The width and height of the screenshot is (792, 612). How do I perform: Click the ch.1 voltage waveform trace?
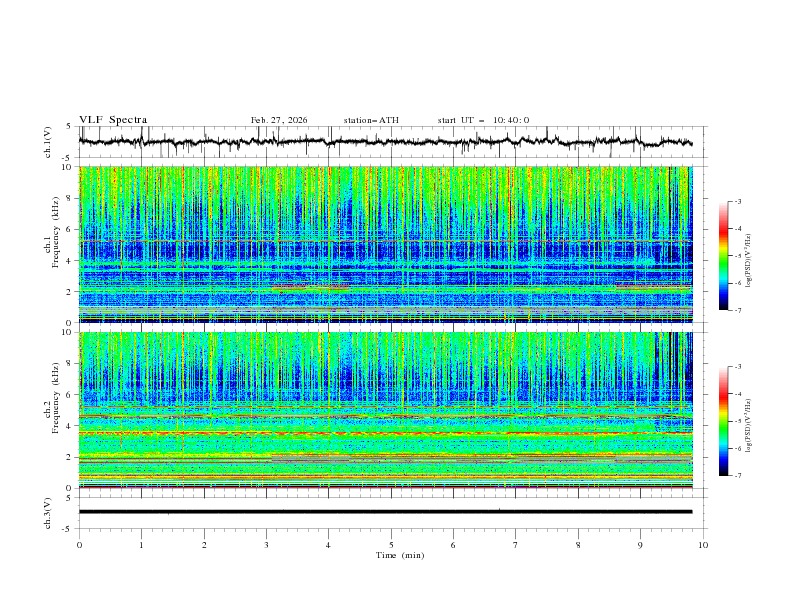coord(385,142)
